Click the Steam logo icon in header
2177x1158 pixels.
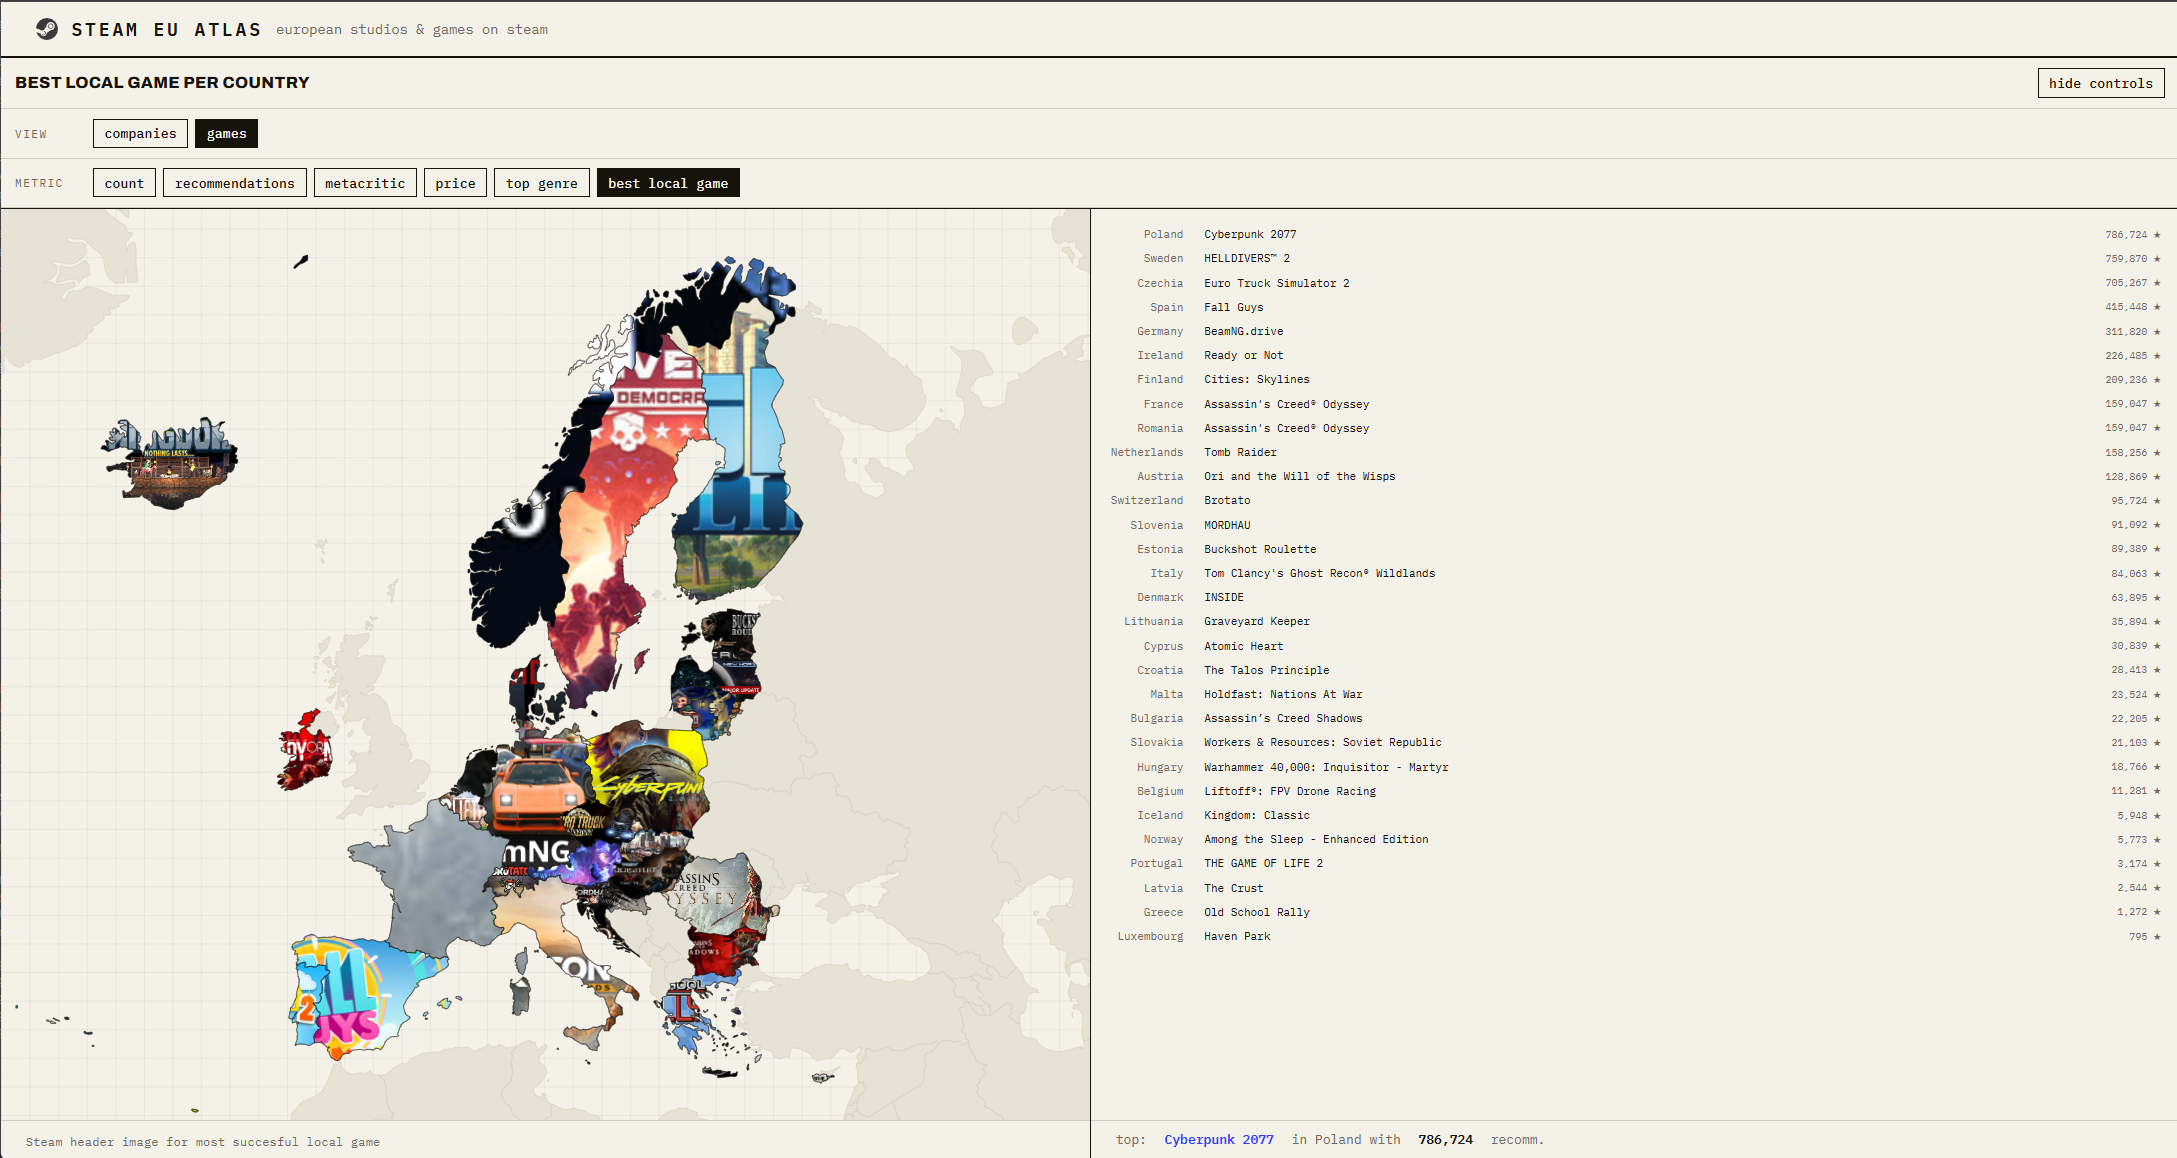(x=46, y=29)
